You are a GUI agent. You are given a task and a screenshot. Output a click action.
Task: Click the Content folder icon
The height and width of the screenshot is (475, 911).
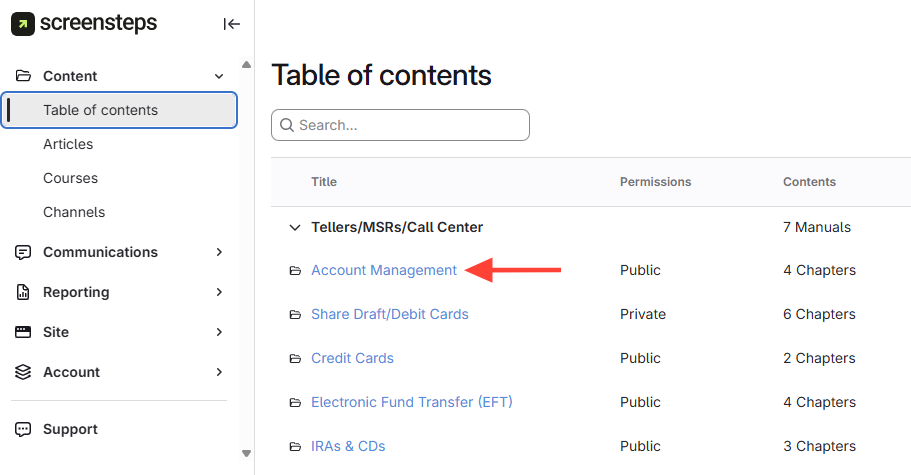point(23,76)
